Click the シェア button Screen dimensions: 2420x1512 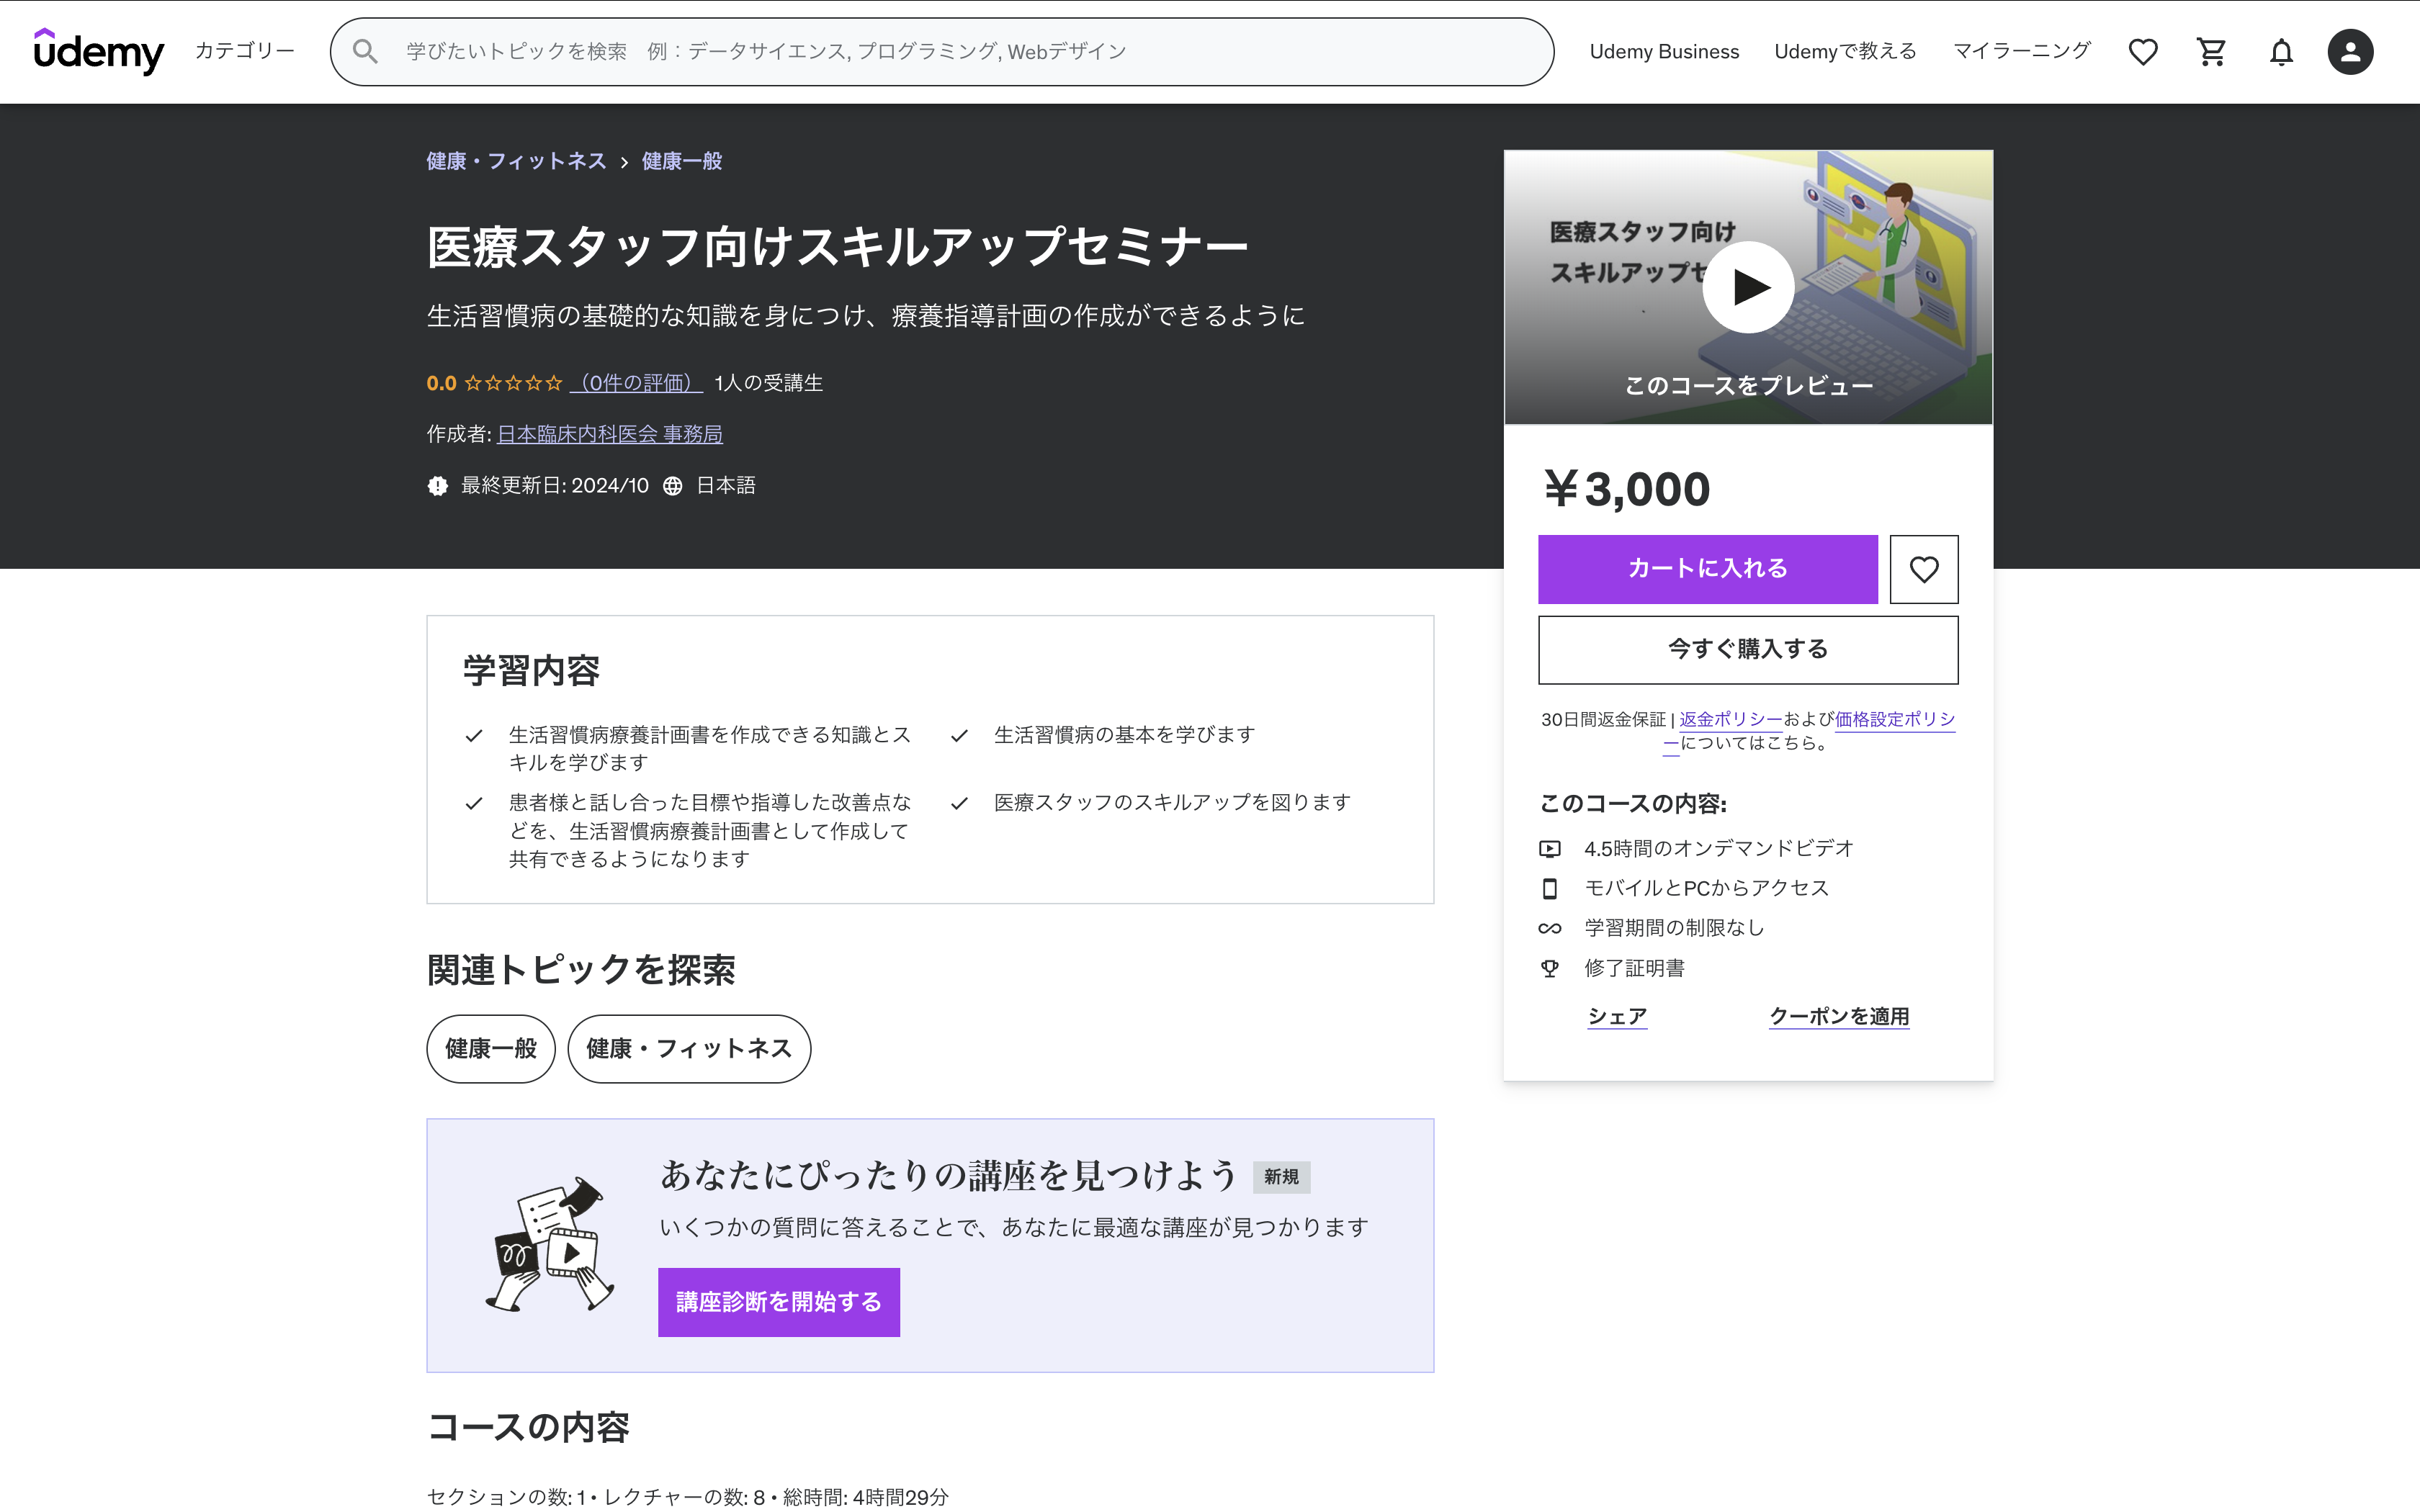(x=1617, y=1016)
